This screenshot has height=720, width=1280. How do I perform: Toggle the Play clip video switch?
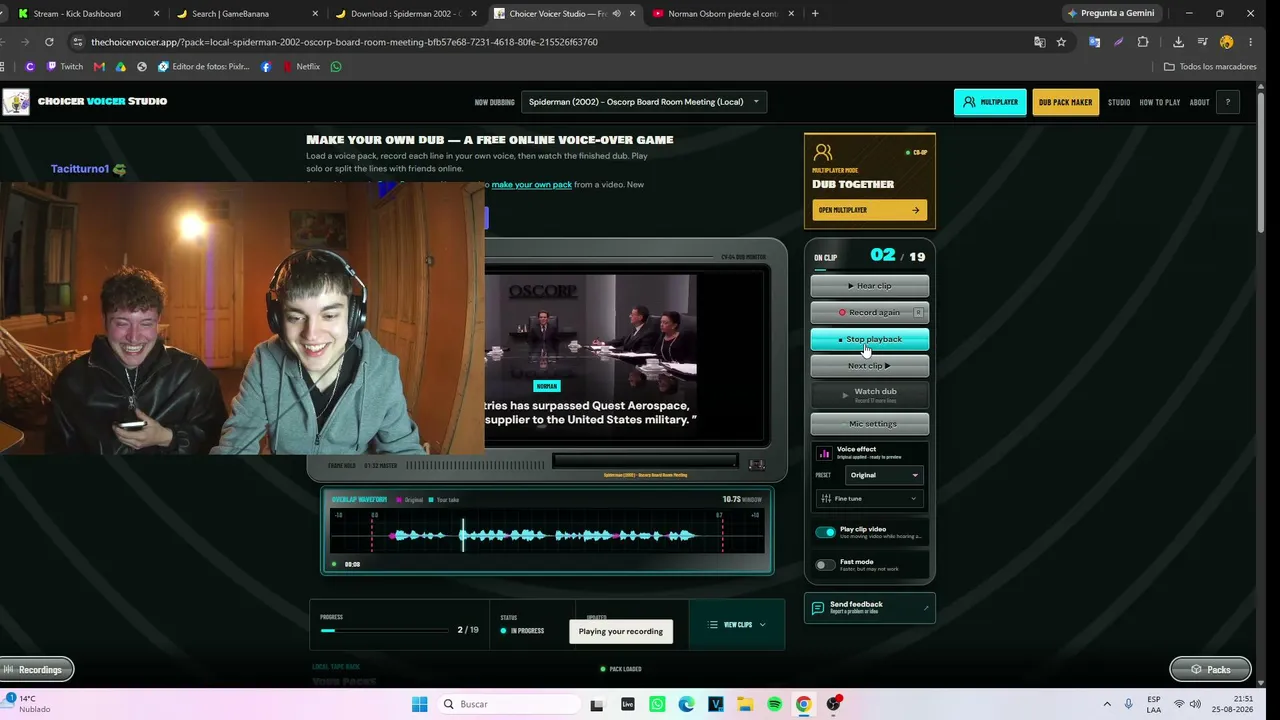point(825,532)
